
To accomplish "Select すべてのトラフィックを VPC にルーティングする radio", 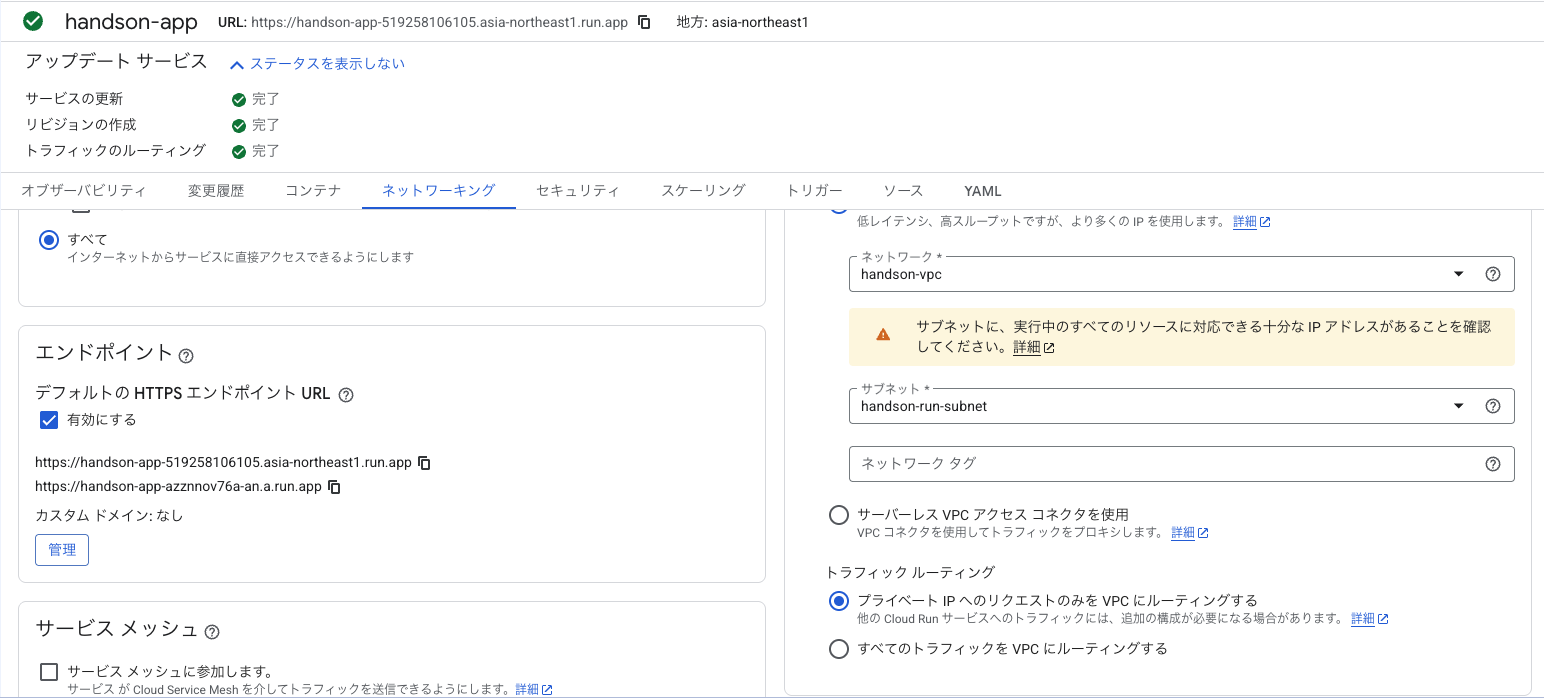I will click(839, 649).
